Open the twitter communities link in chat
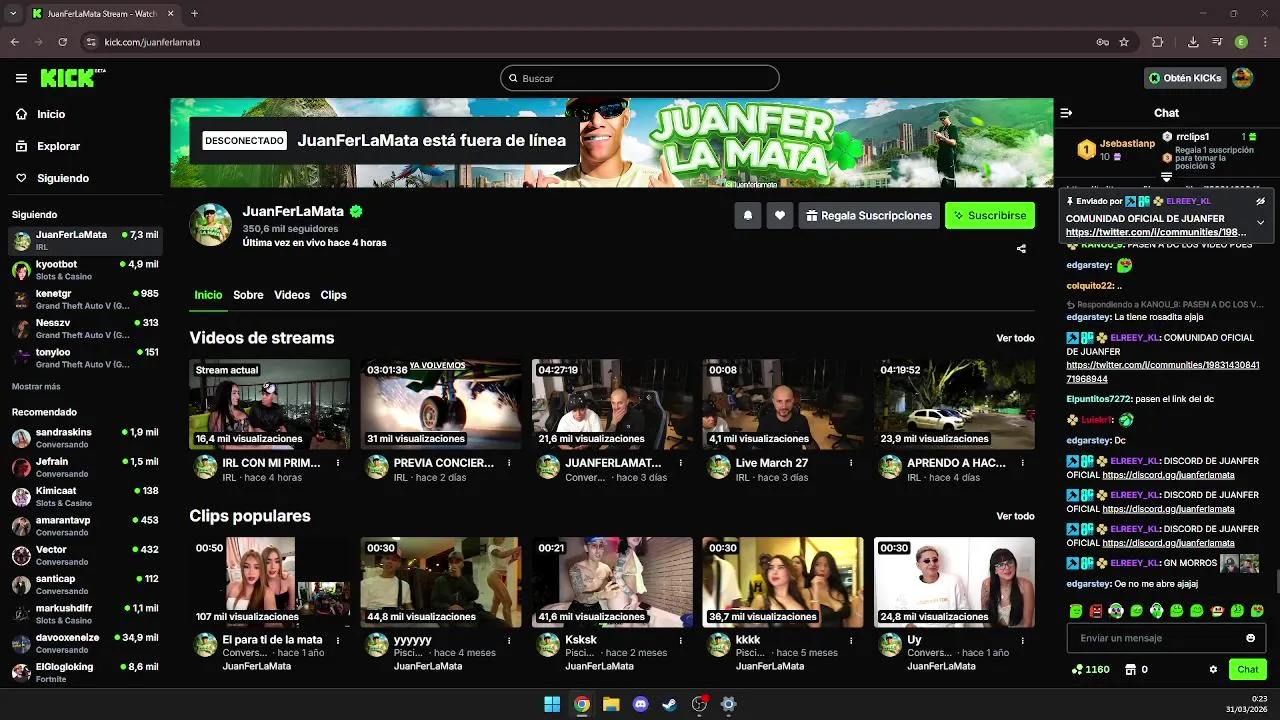Screen dimensions: 1280x720 pyautogui.click(x=1162, y=372)
